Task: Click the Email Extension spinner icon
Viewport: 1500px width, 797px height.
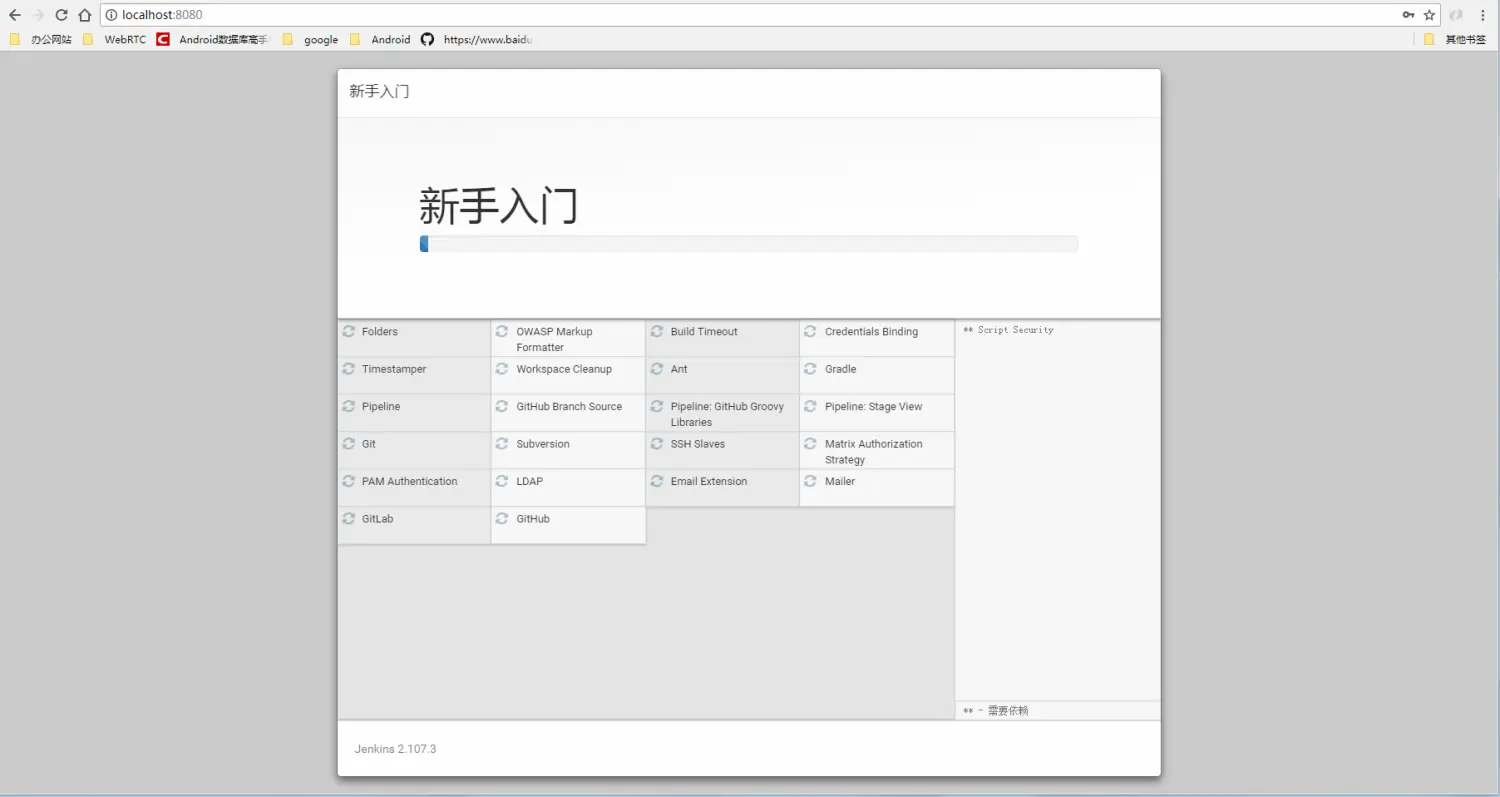Action: click(657, 481)
